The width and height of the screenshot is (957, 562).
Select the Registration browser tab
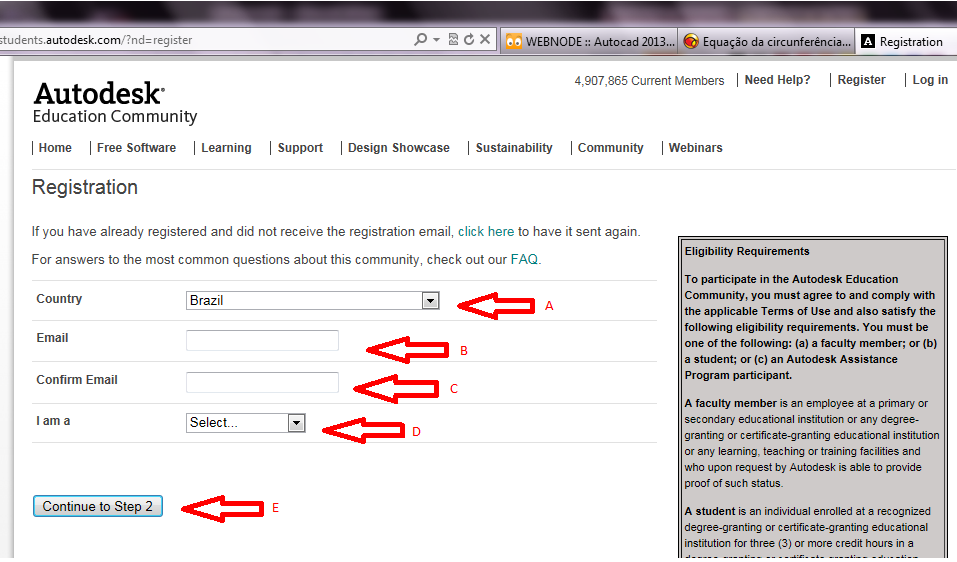pos(903,42)
